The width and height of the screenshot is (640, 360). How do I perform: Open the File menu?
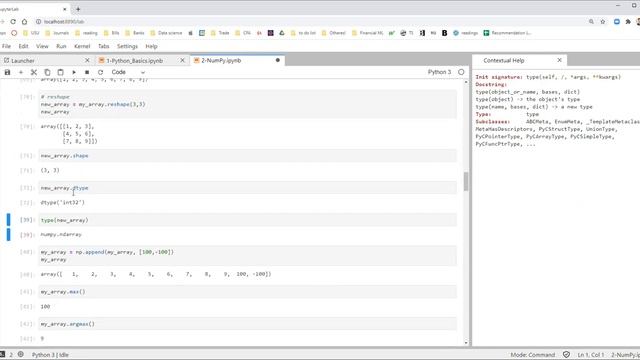7,47
